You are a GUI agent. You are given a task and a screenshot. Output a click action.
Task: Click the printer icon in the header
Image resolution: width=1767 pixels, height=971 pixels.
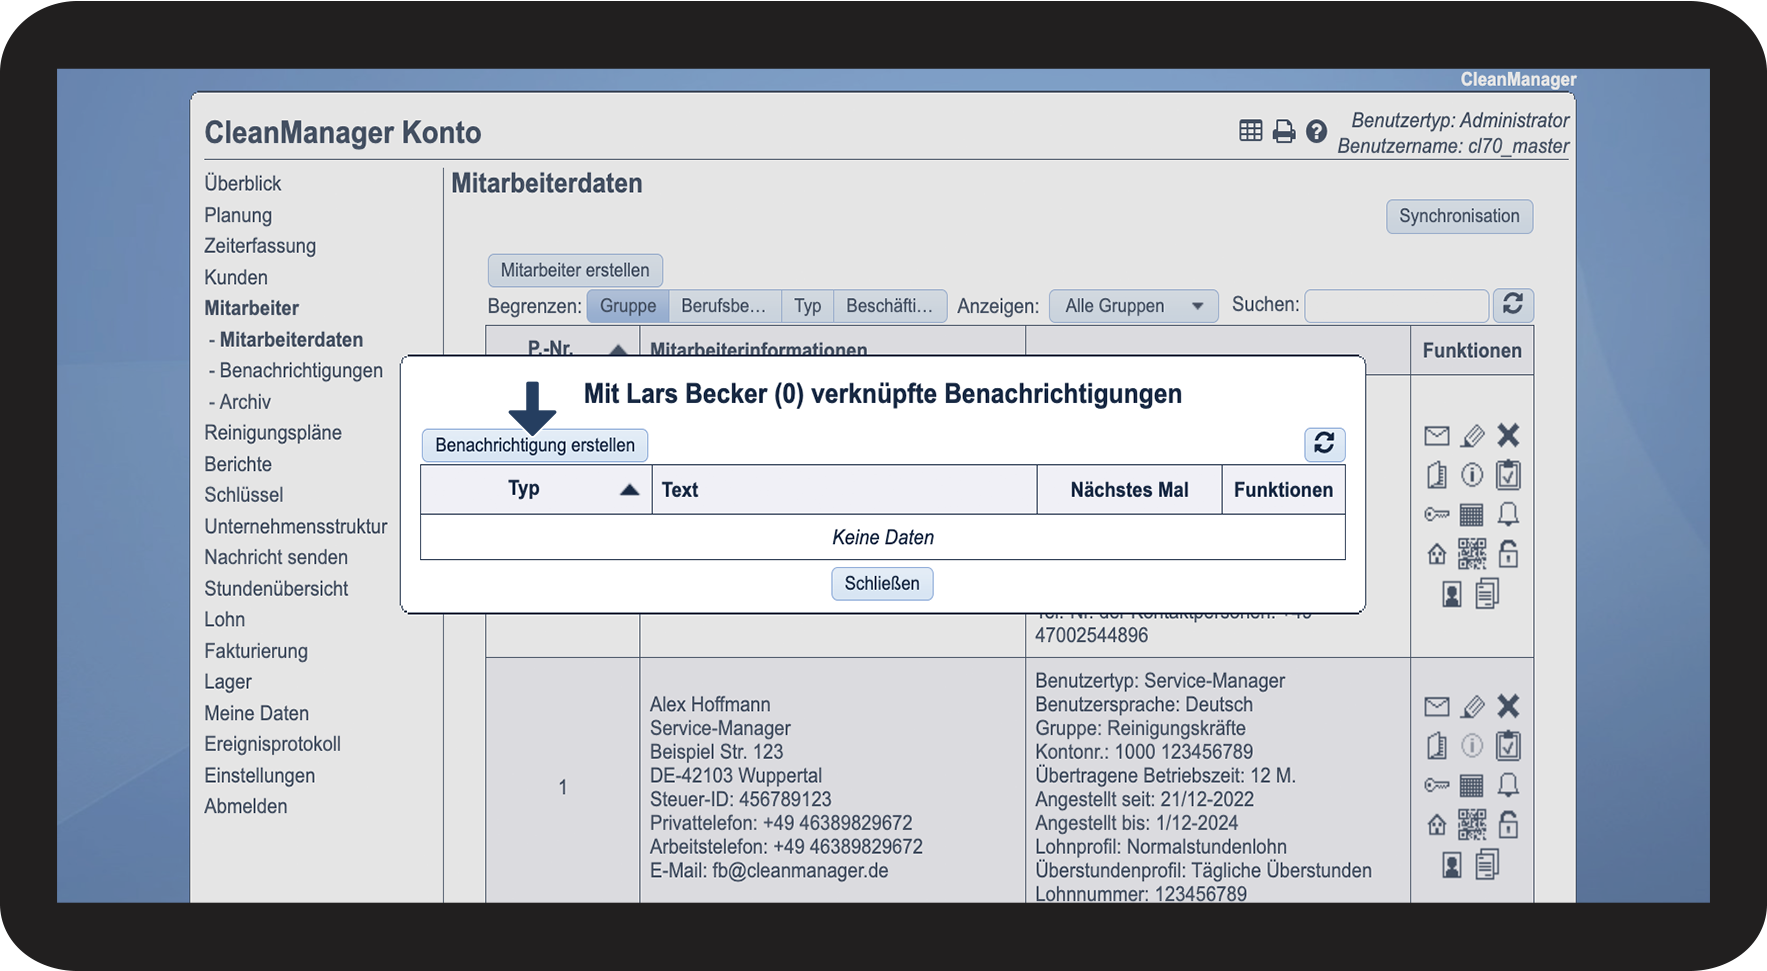1284,132
